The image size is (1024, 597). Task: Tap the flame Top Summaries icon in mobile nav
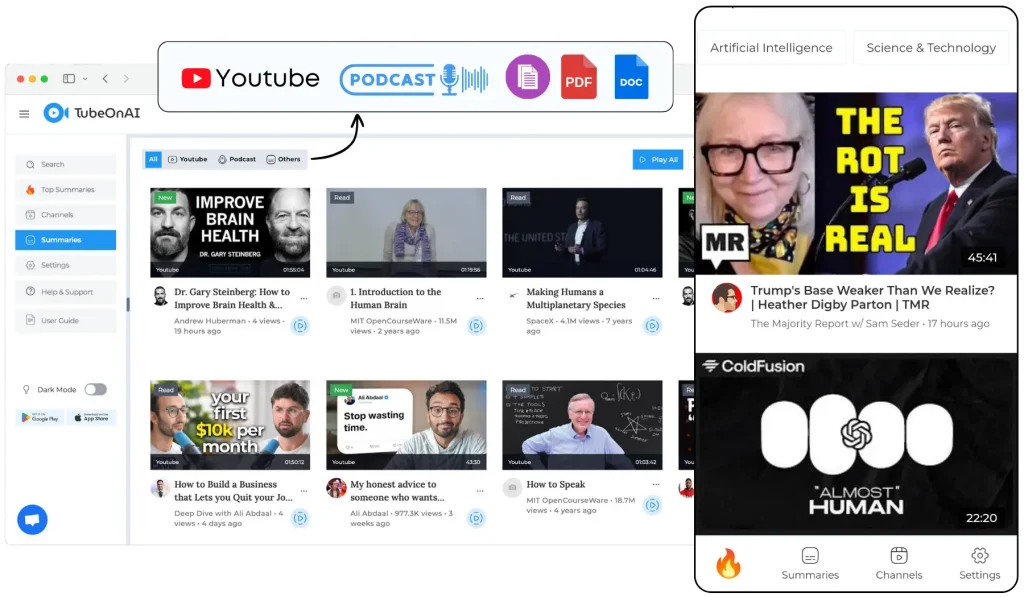tap(728, 563)
